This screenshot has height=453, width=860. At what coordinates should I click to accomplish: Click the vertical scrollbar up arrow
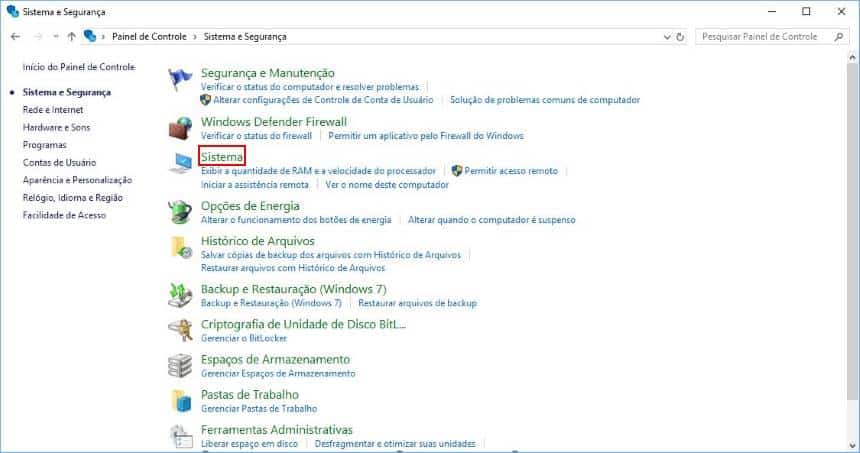tap(852, 57)
